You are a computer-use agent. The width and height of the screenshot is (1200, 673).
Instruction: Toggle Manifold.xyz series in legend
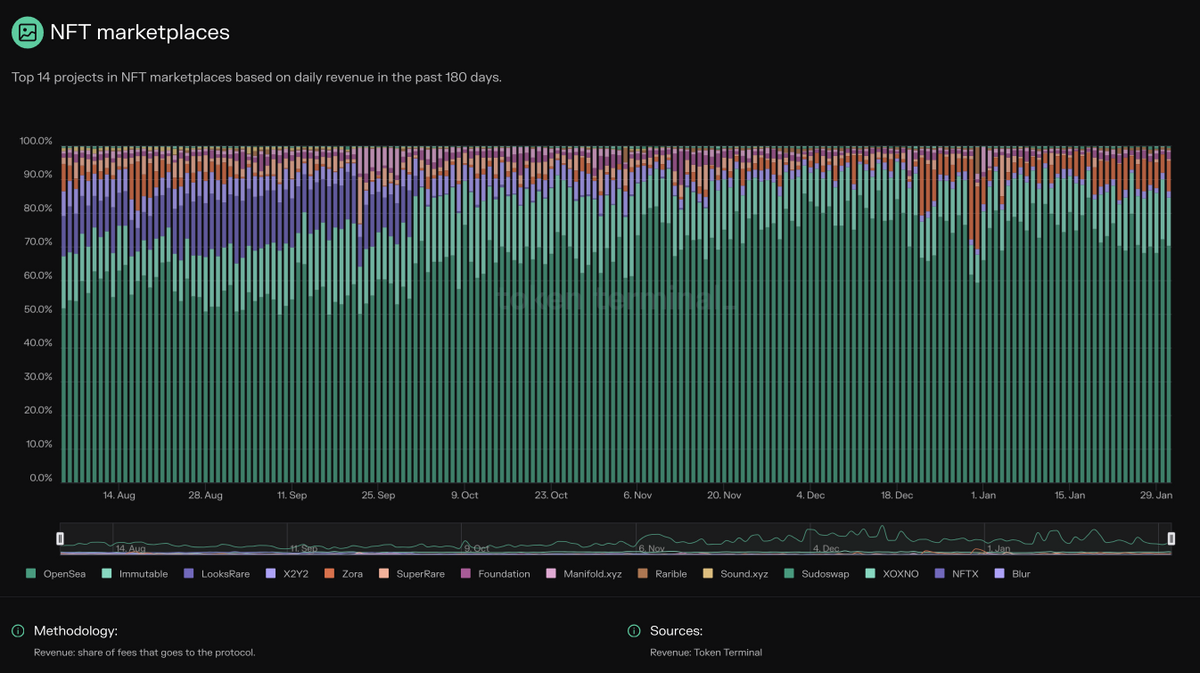(584, 574)
